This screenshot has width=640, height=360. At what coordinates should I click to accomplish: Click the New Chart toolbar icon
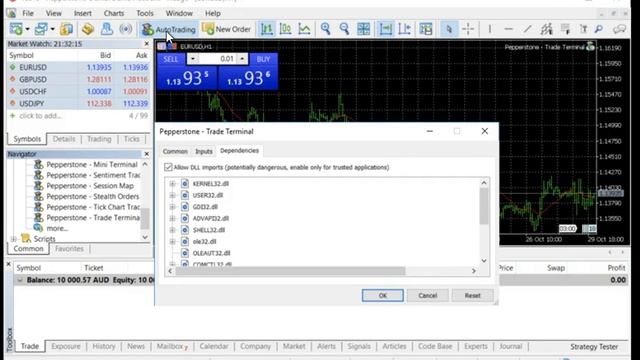16,29
